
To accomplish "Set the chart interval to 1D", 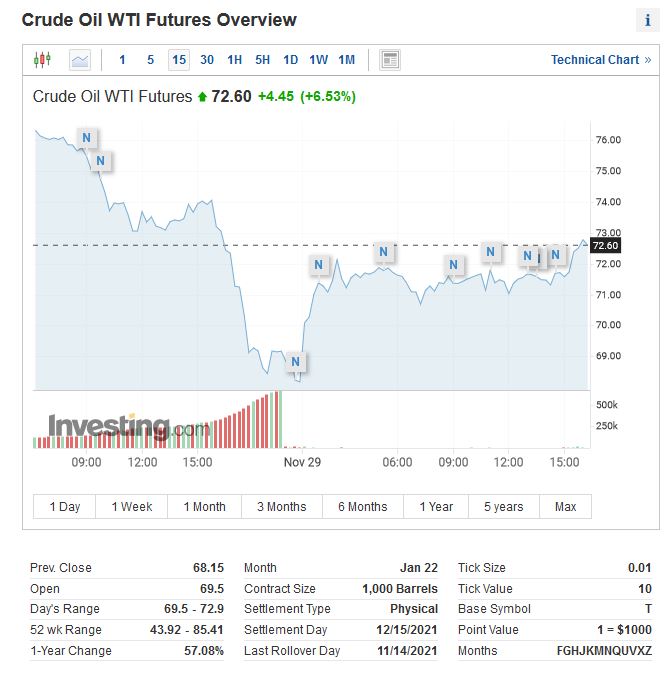I will pyautogui.click(x=290, y=60).
